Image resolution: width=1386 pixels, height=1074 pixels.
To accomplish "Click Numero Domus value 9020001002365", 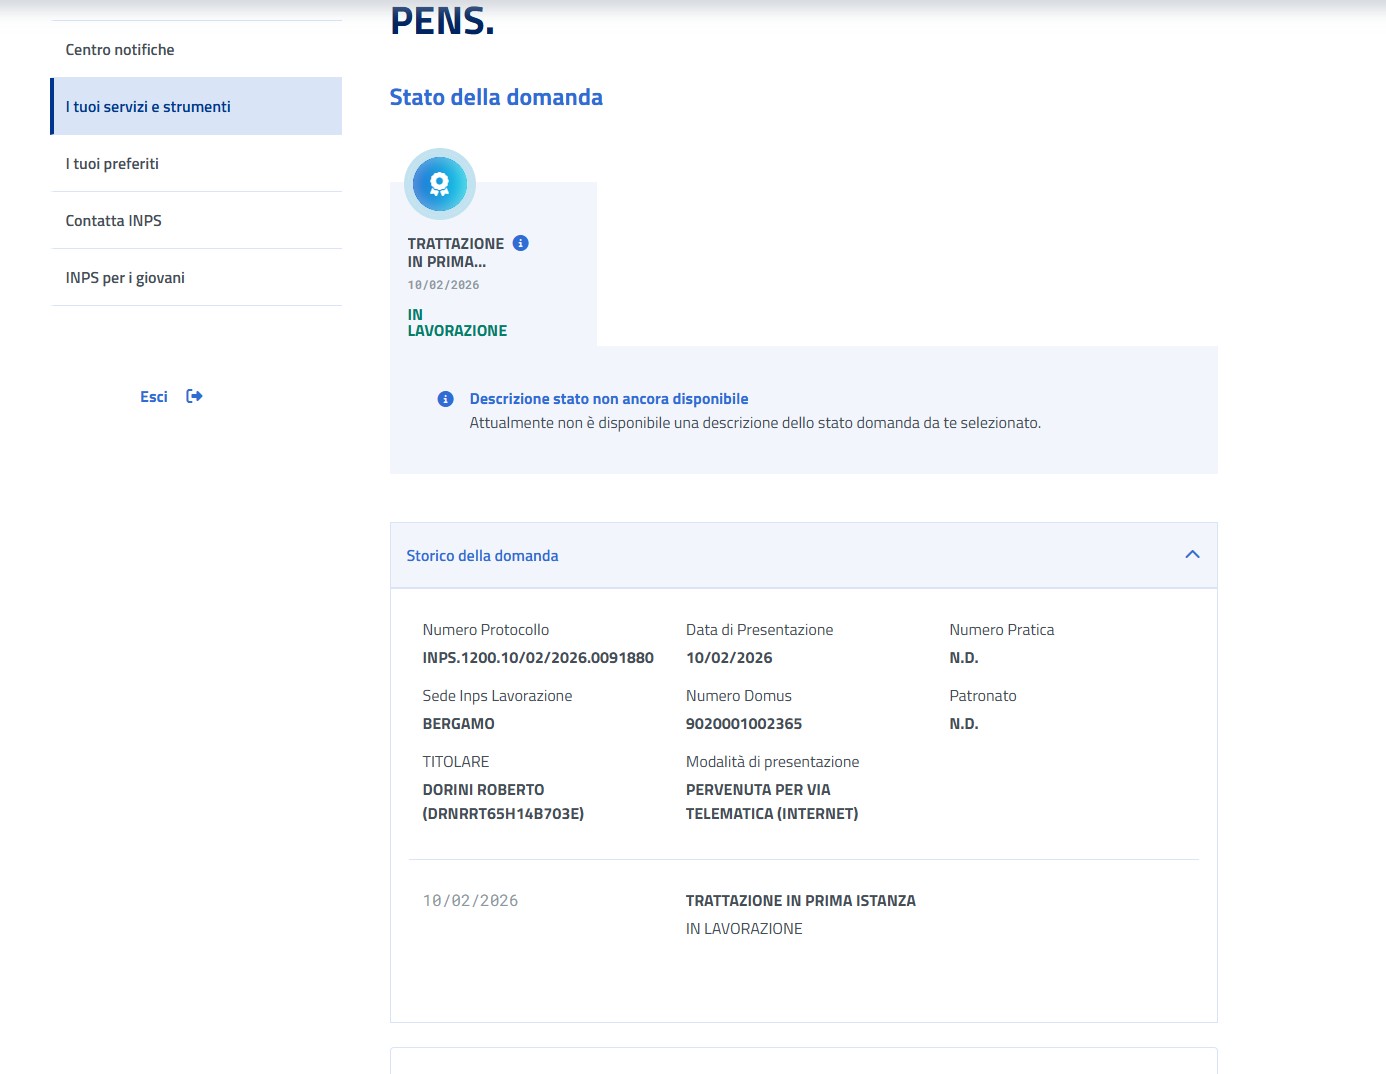I will [x=744, y=724].
